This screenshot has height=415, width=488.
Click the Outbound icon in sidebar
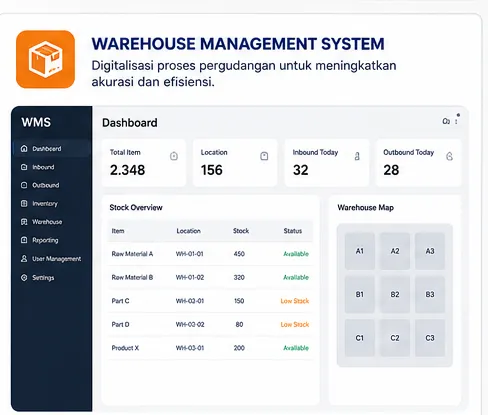(24, 185)
